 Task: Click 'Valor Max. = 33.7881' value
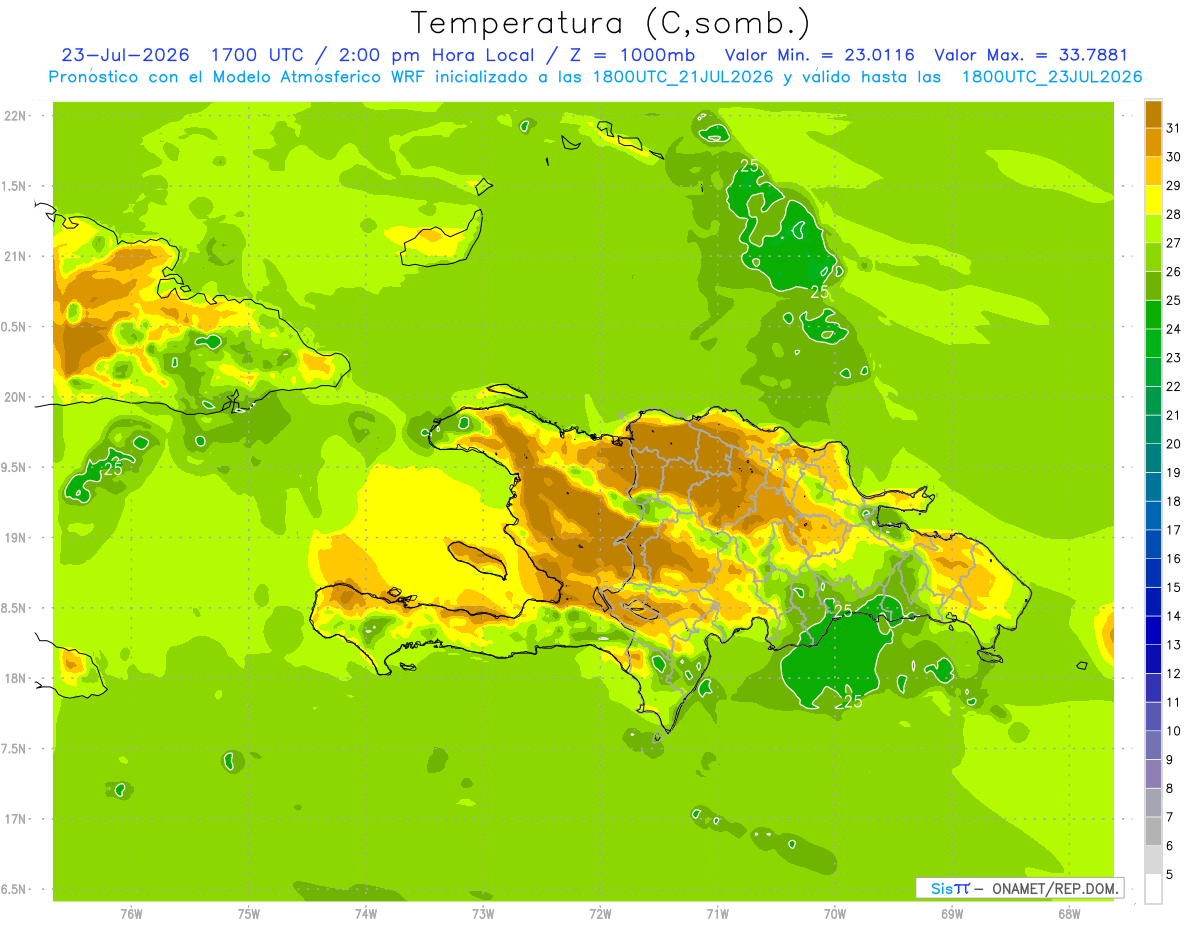[x=1031, y=55]
